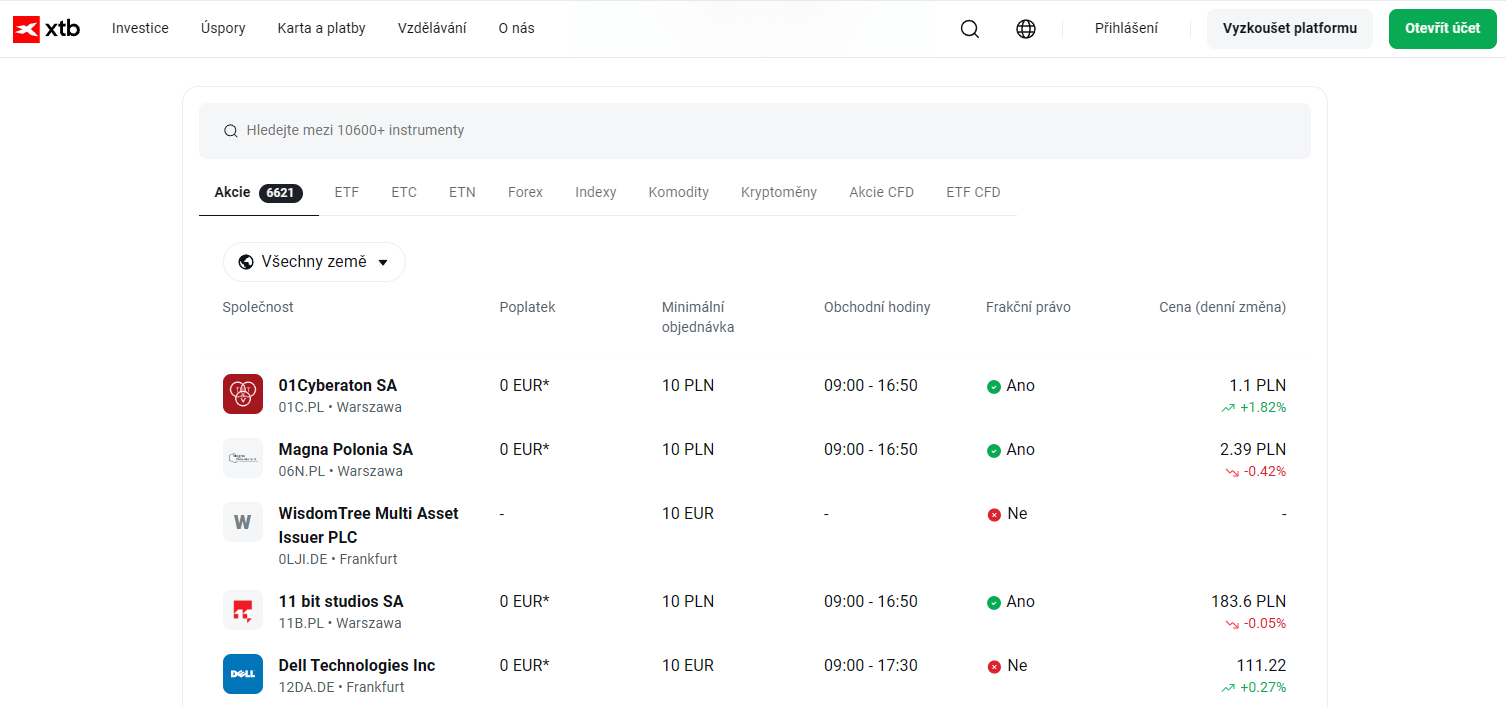Open the Vzdělávání menu

(432, 28)
